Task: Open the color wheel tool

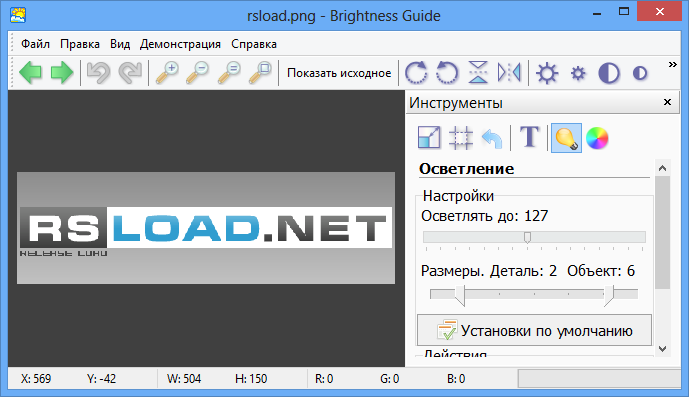Action: coord(597,138)
